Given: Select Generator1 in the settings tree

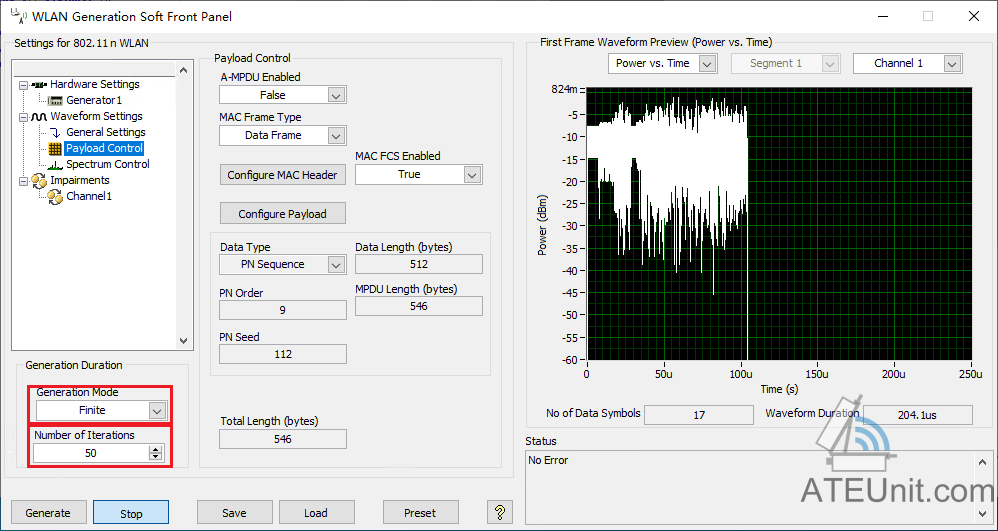Looking at the screenshot, I should pos(94,100).
